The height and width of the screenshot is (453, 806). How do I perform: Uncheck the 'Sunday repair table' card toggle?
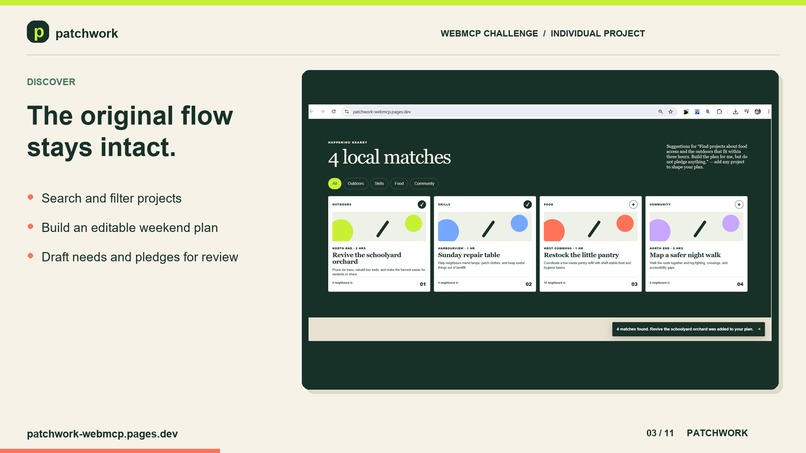[x=527, y=204]
